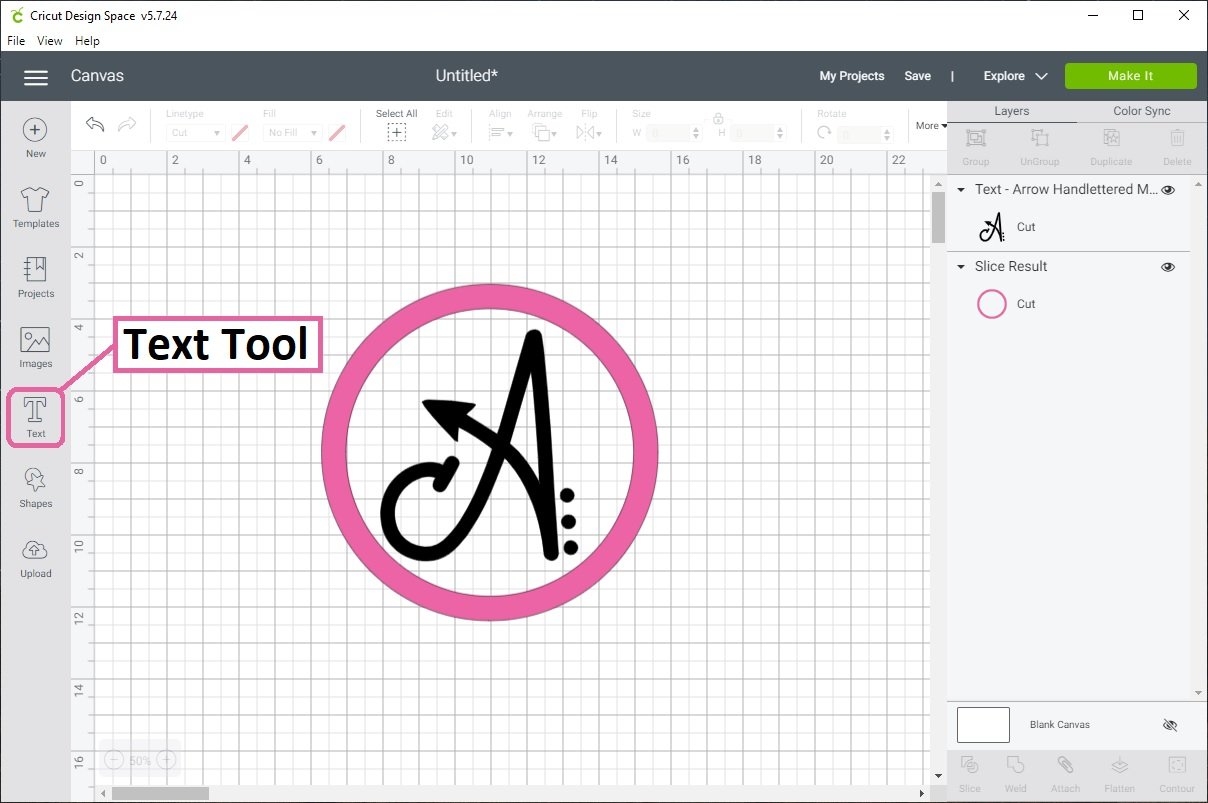Open the Help menu
The image size is (1208, 803).
click(x=88, y=41)
